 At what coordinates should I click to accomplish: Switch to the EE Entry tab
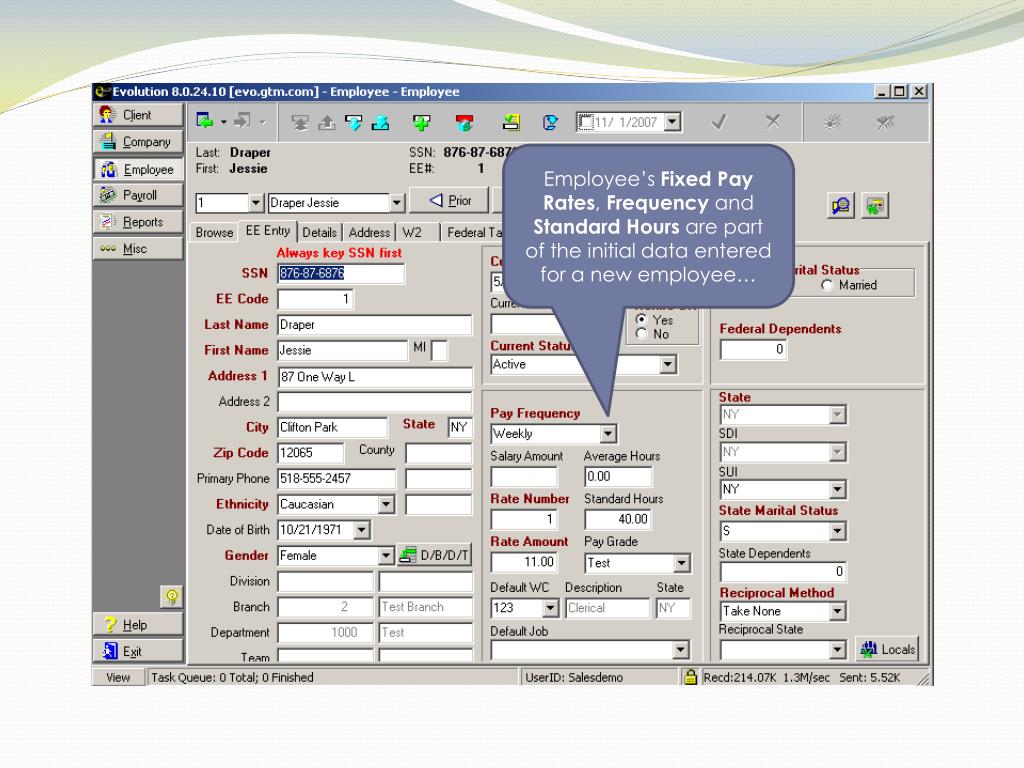point(268,231)
